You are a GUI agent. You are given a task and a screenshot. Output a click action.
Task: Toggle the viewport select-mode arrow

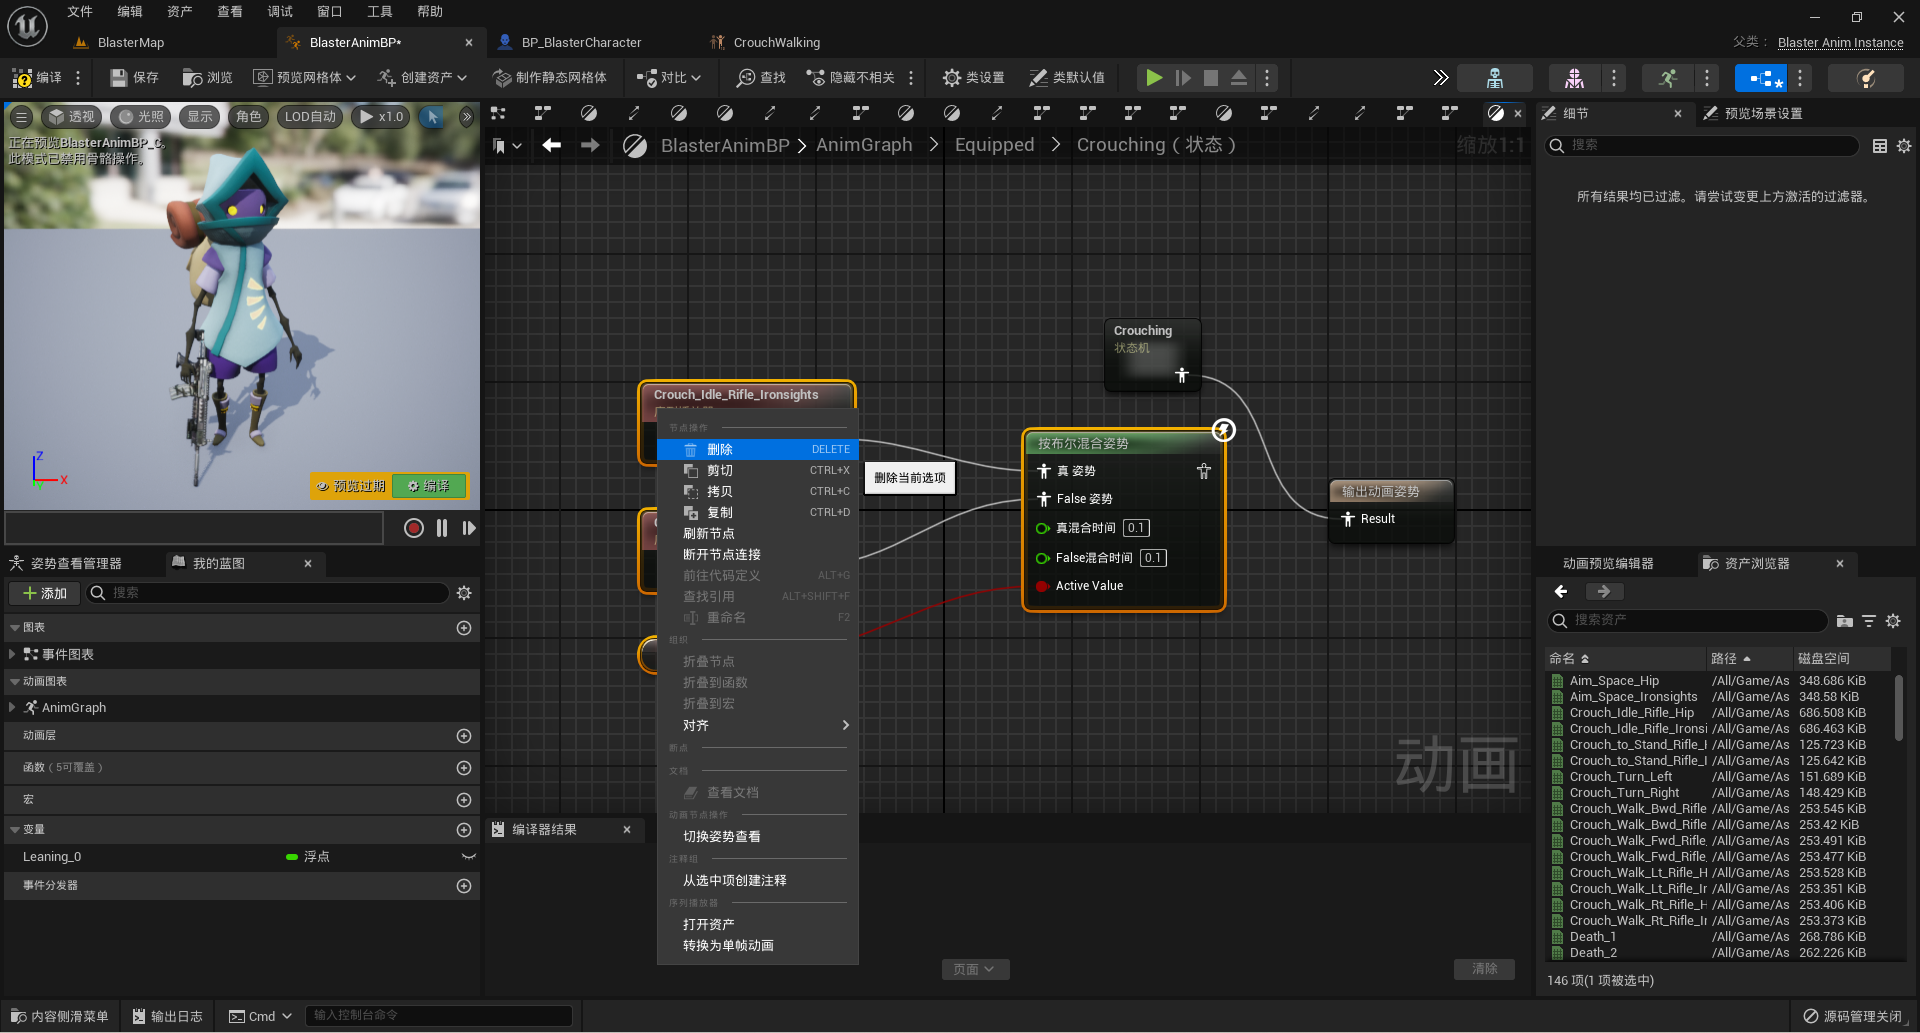tap(433, 117)
